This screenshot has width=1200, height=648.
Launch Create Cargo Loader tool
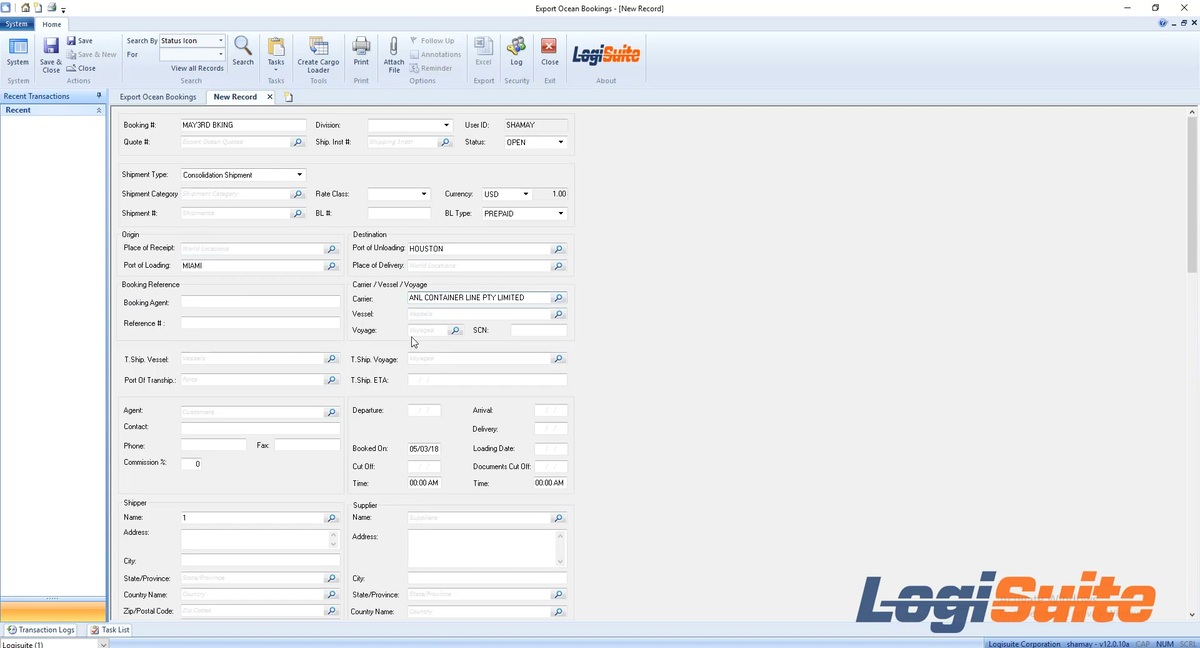(x=318, y=54)
